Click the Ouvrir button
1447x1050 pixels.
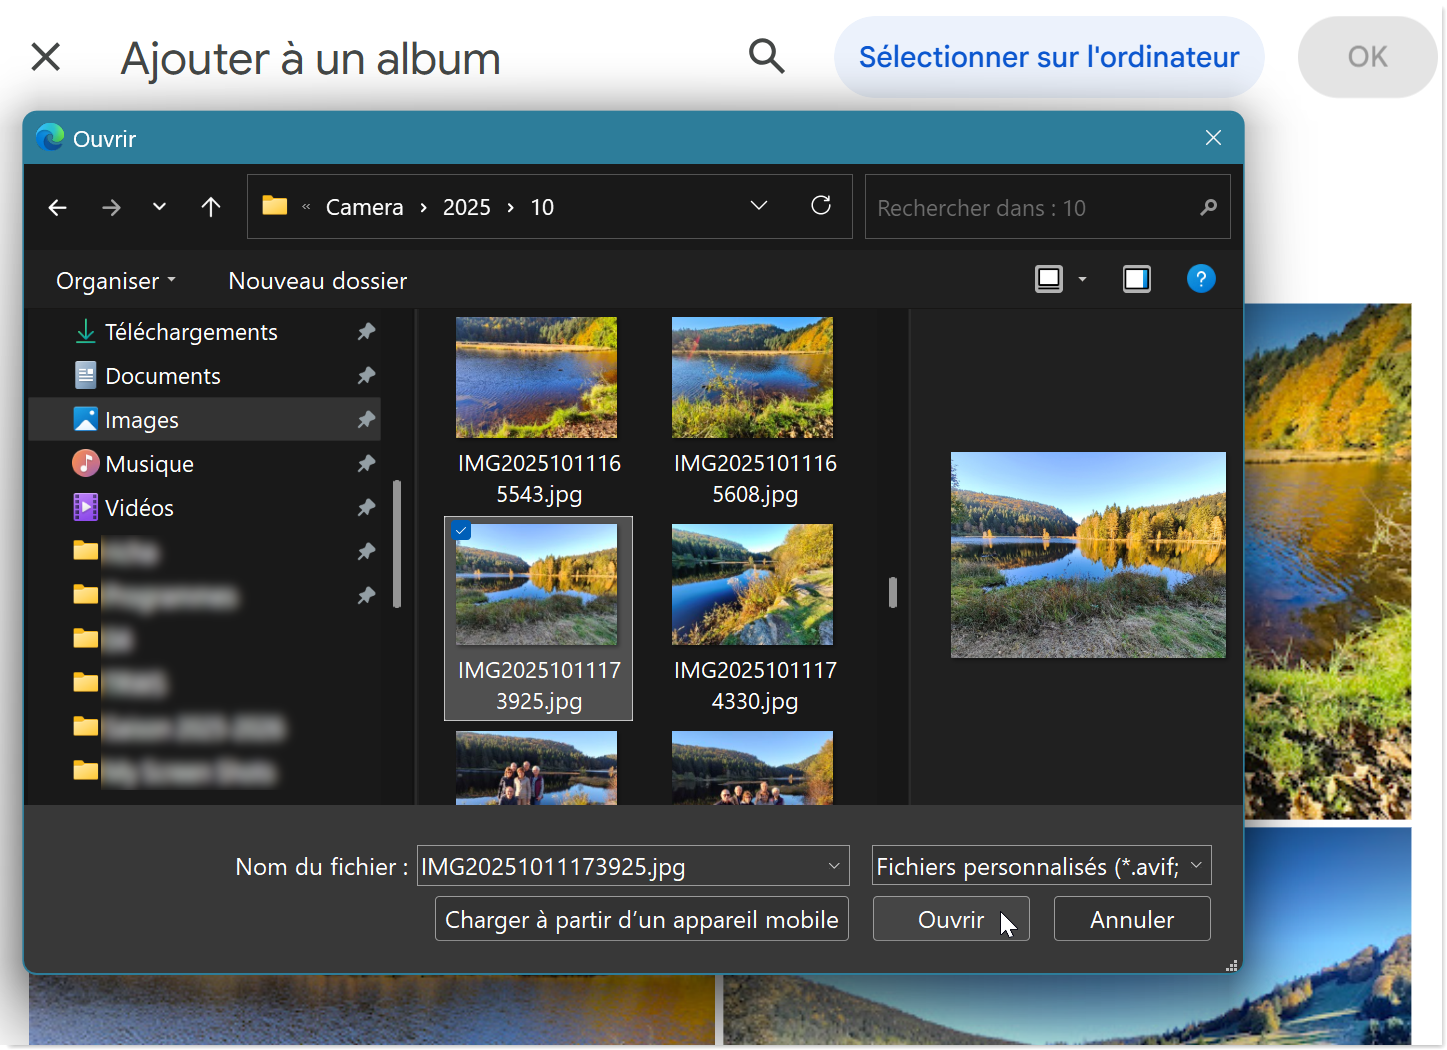click(x=950, y=919)
